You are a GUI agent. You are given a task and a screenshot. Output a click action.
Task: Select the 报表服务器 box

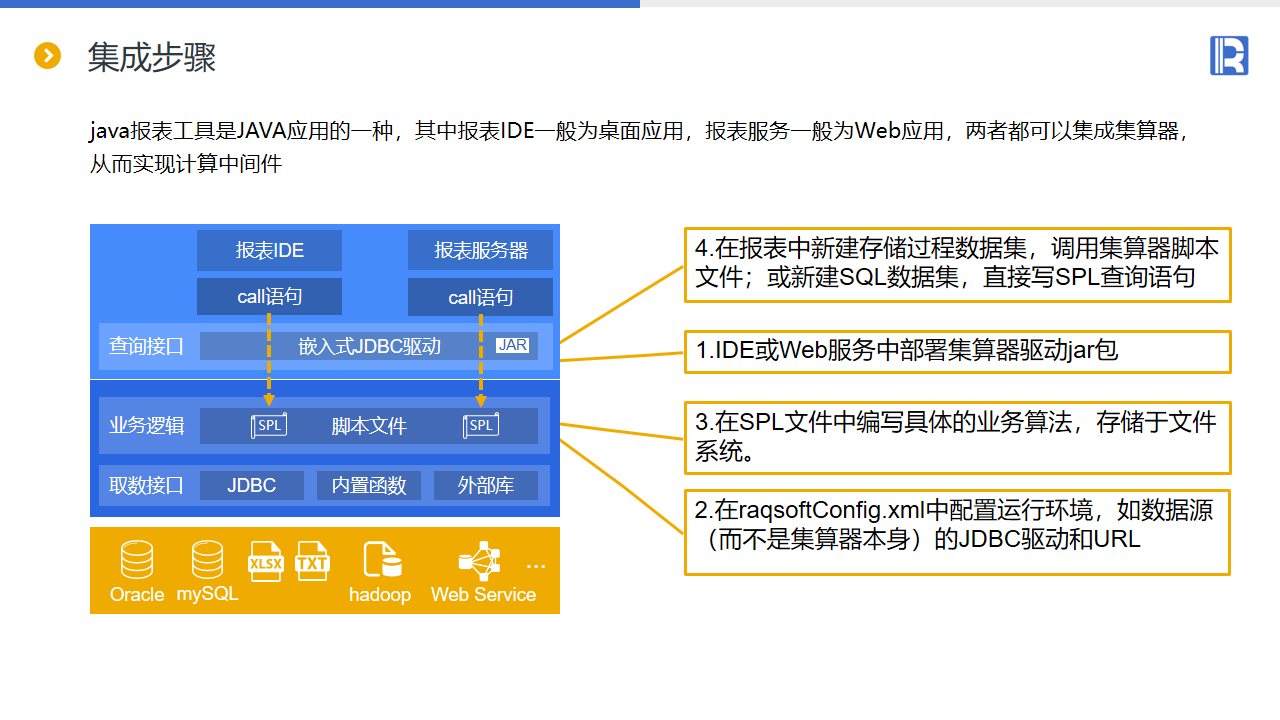click(480, 250)
